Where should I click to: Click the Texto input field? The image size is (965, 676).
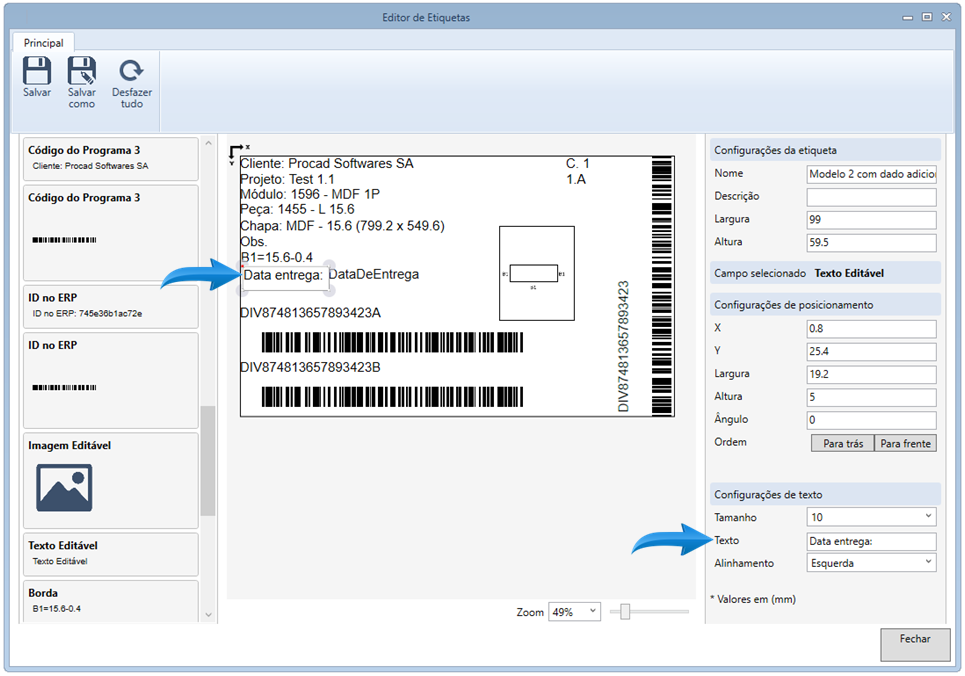click(x=870, y=541)
